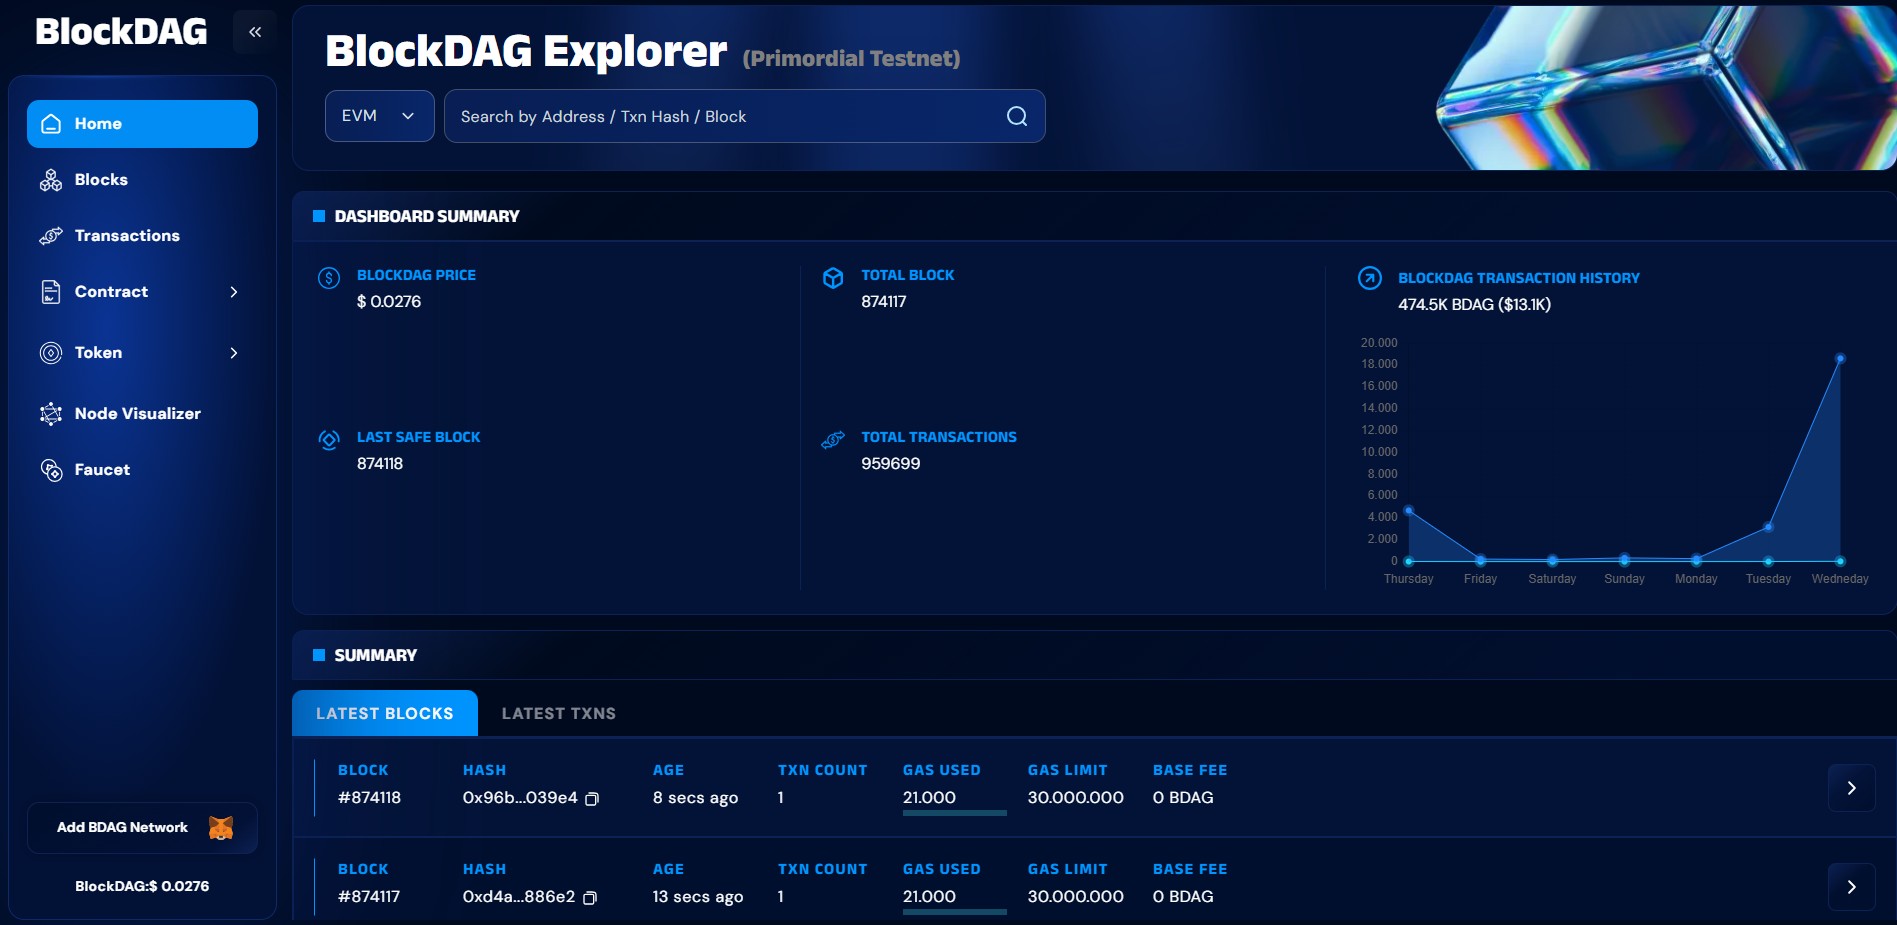Click the Dashboard Summary heading
1897x925 pixels.
427,216
